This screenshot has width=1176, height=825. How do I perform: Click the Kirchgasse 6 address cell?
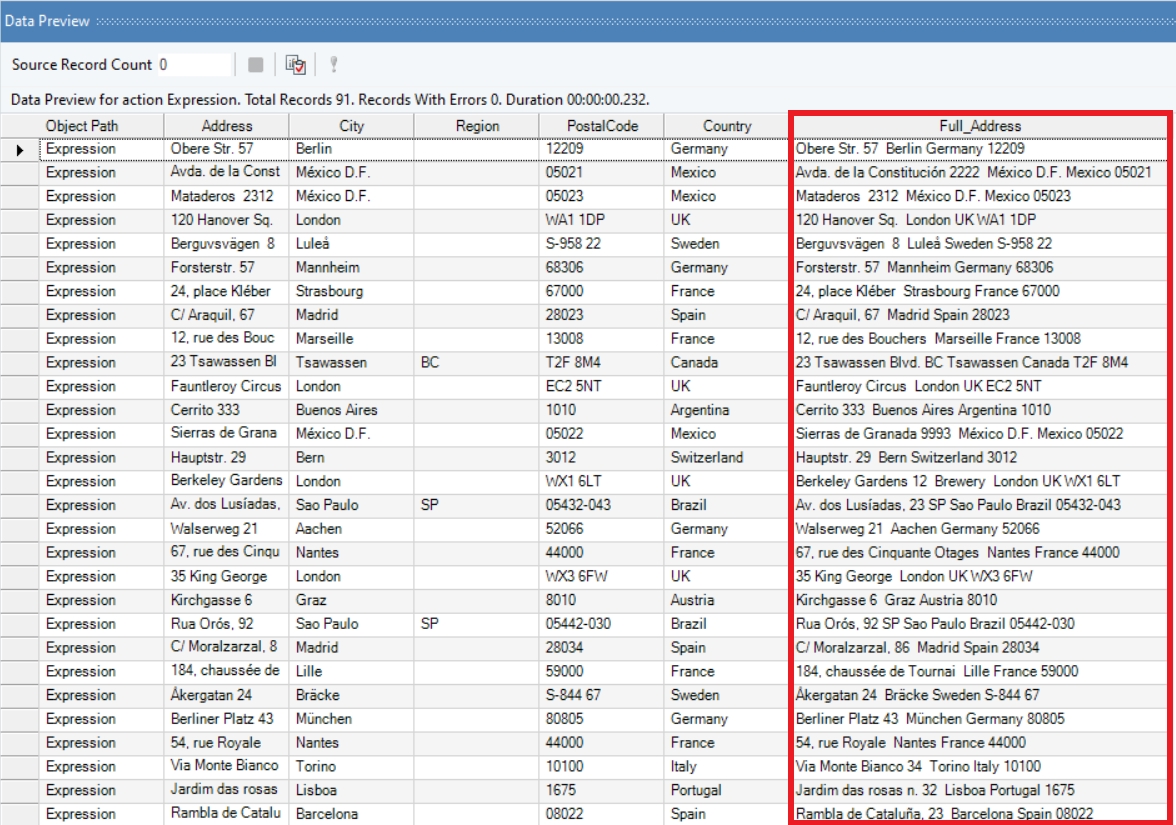227,600
